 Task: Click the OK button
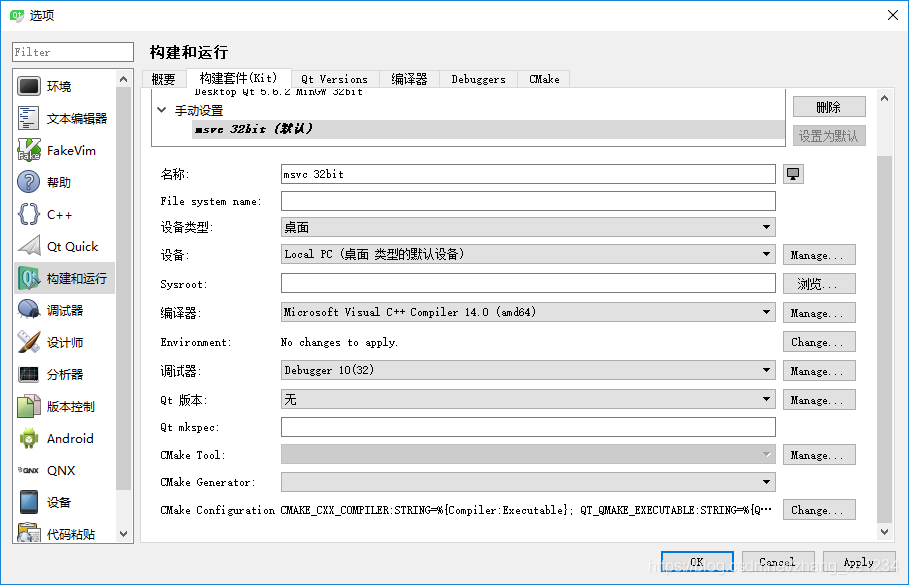(697, 562)
